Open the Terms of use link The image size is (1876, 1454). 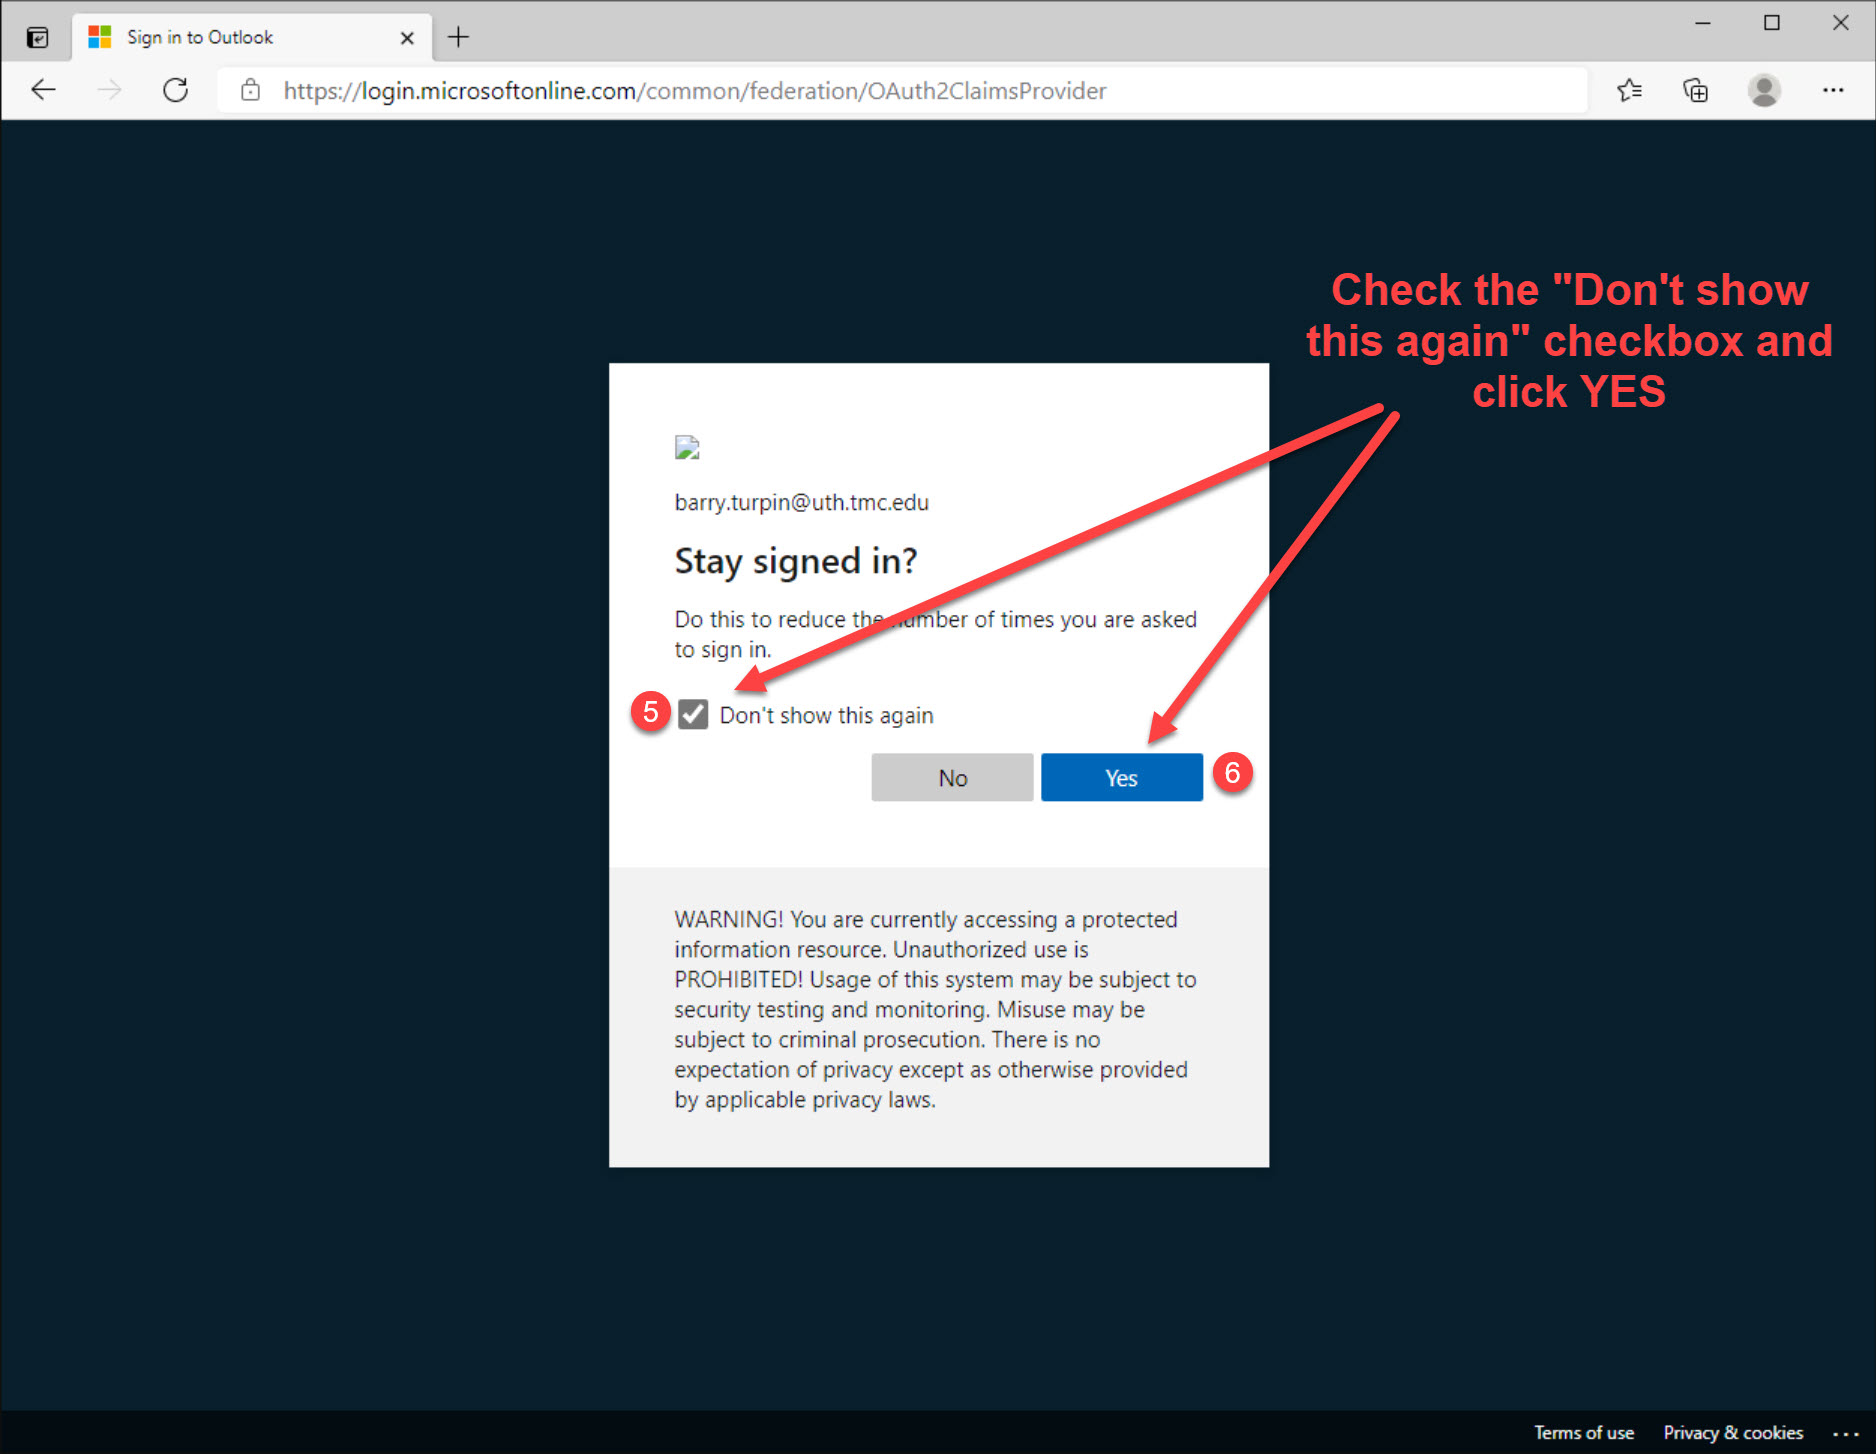coord(1584,1433)
